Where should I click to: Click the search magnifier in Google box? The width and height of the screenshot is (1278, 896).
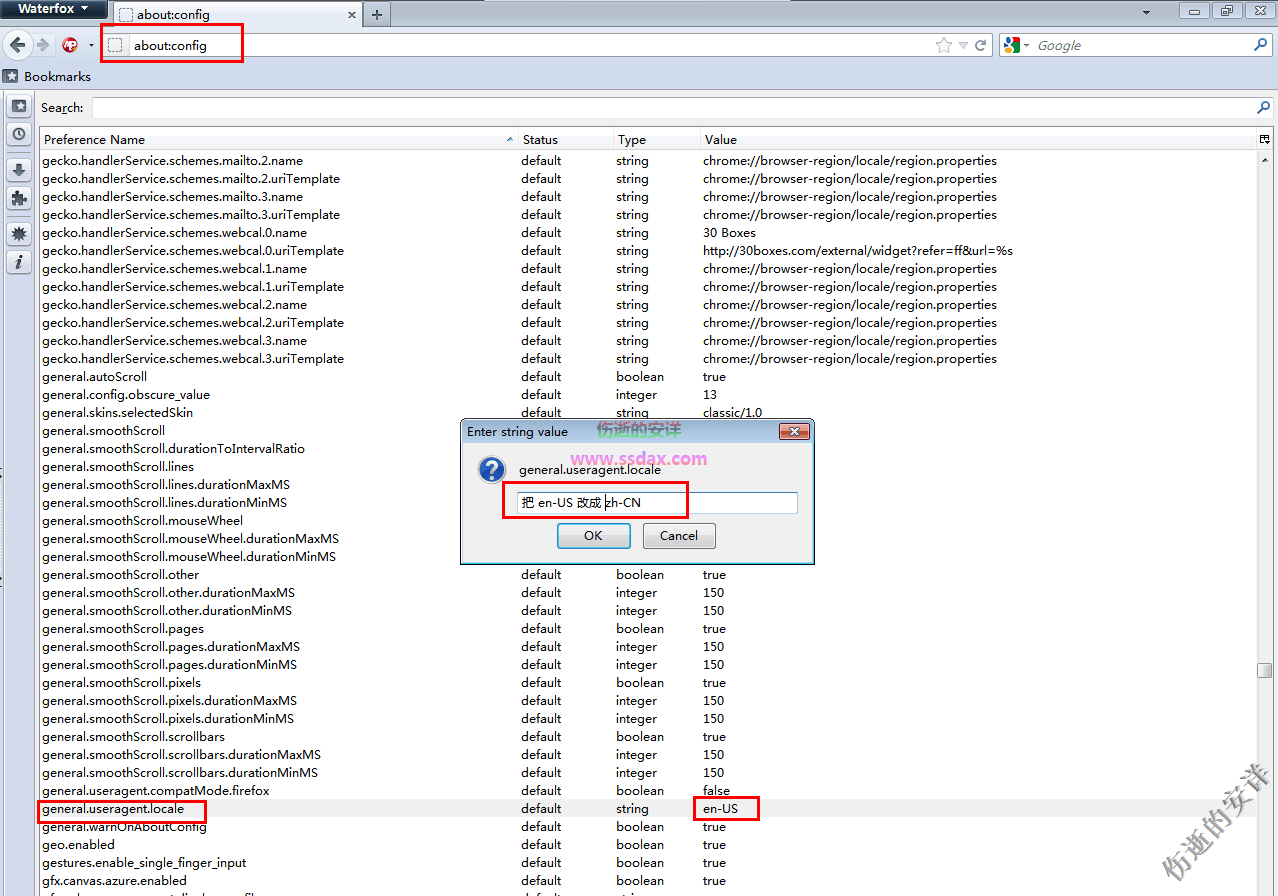1260,45
